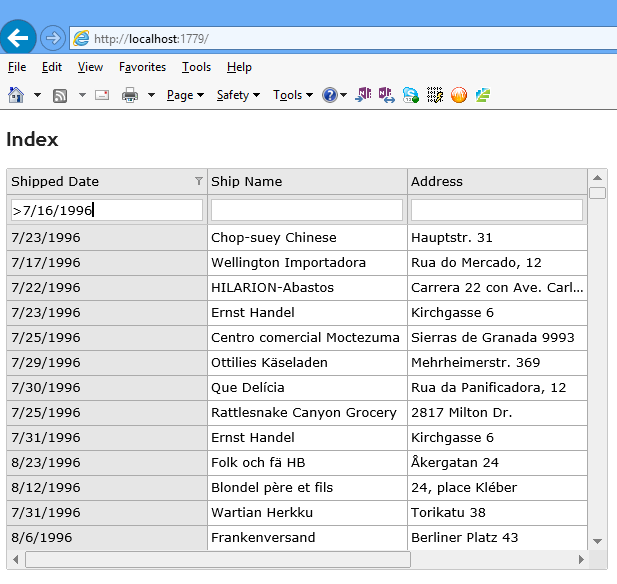Click the 2817 Milton Dr. cell

pyautogui.click(x=497, y=412)
